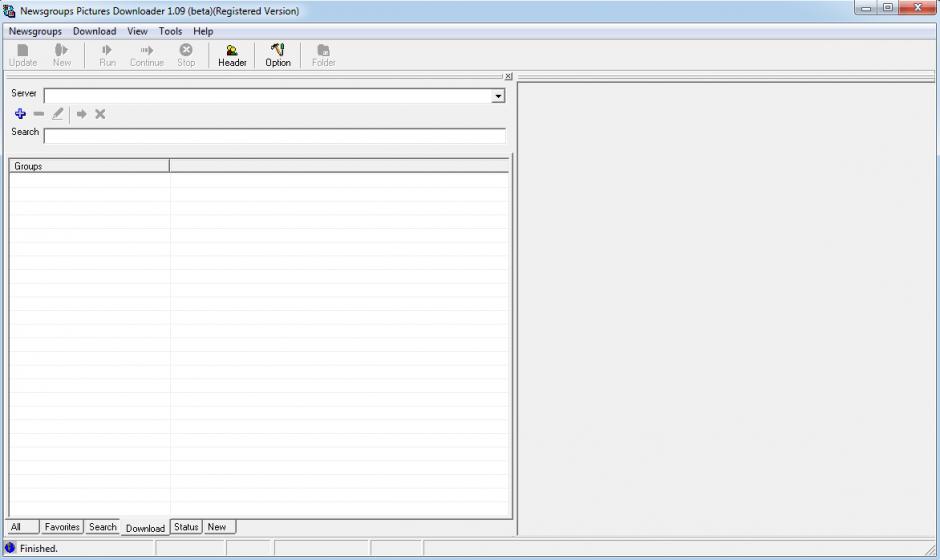
Task: Remove server with the minus icon
Action: [39, 114]
